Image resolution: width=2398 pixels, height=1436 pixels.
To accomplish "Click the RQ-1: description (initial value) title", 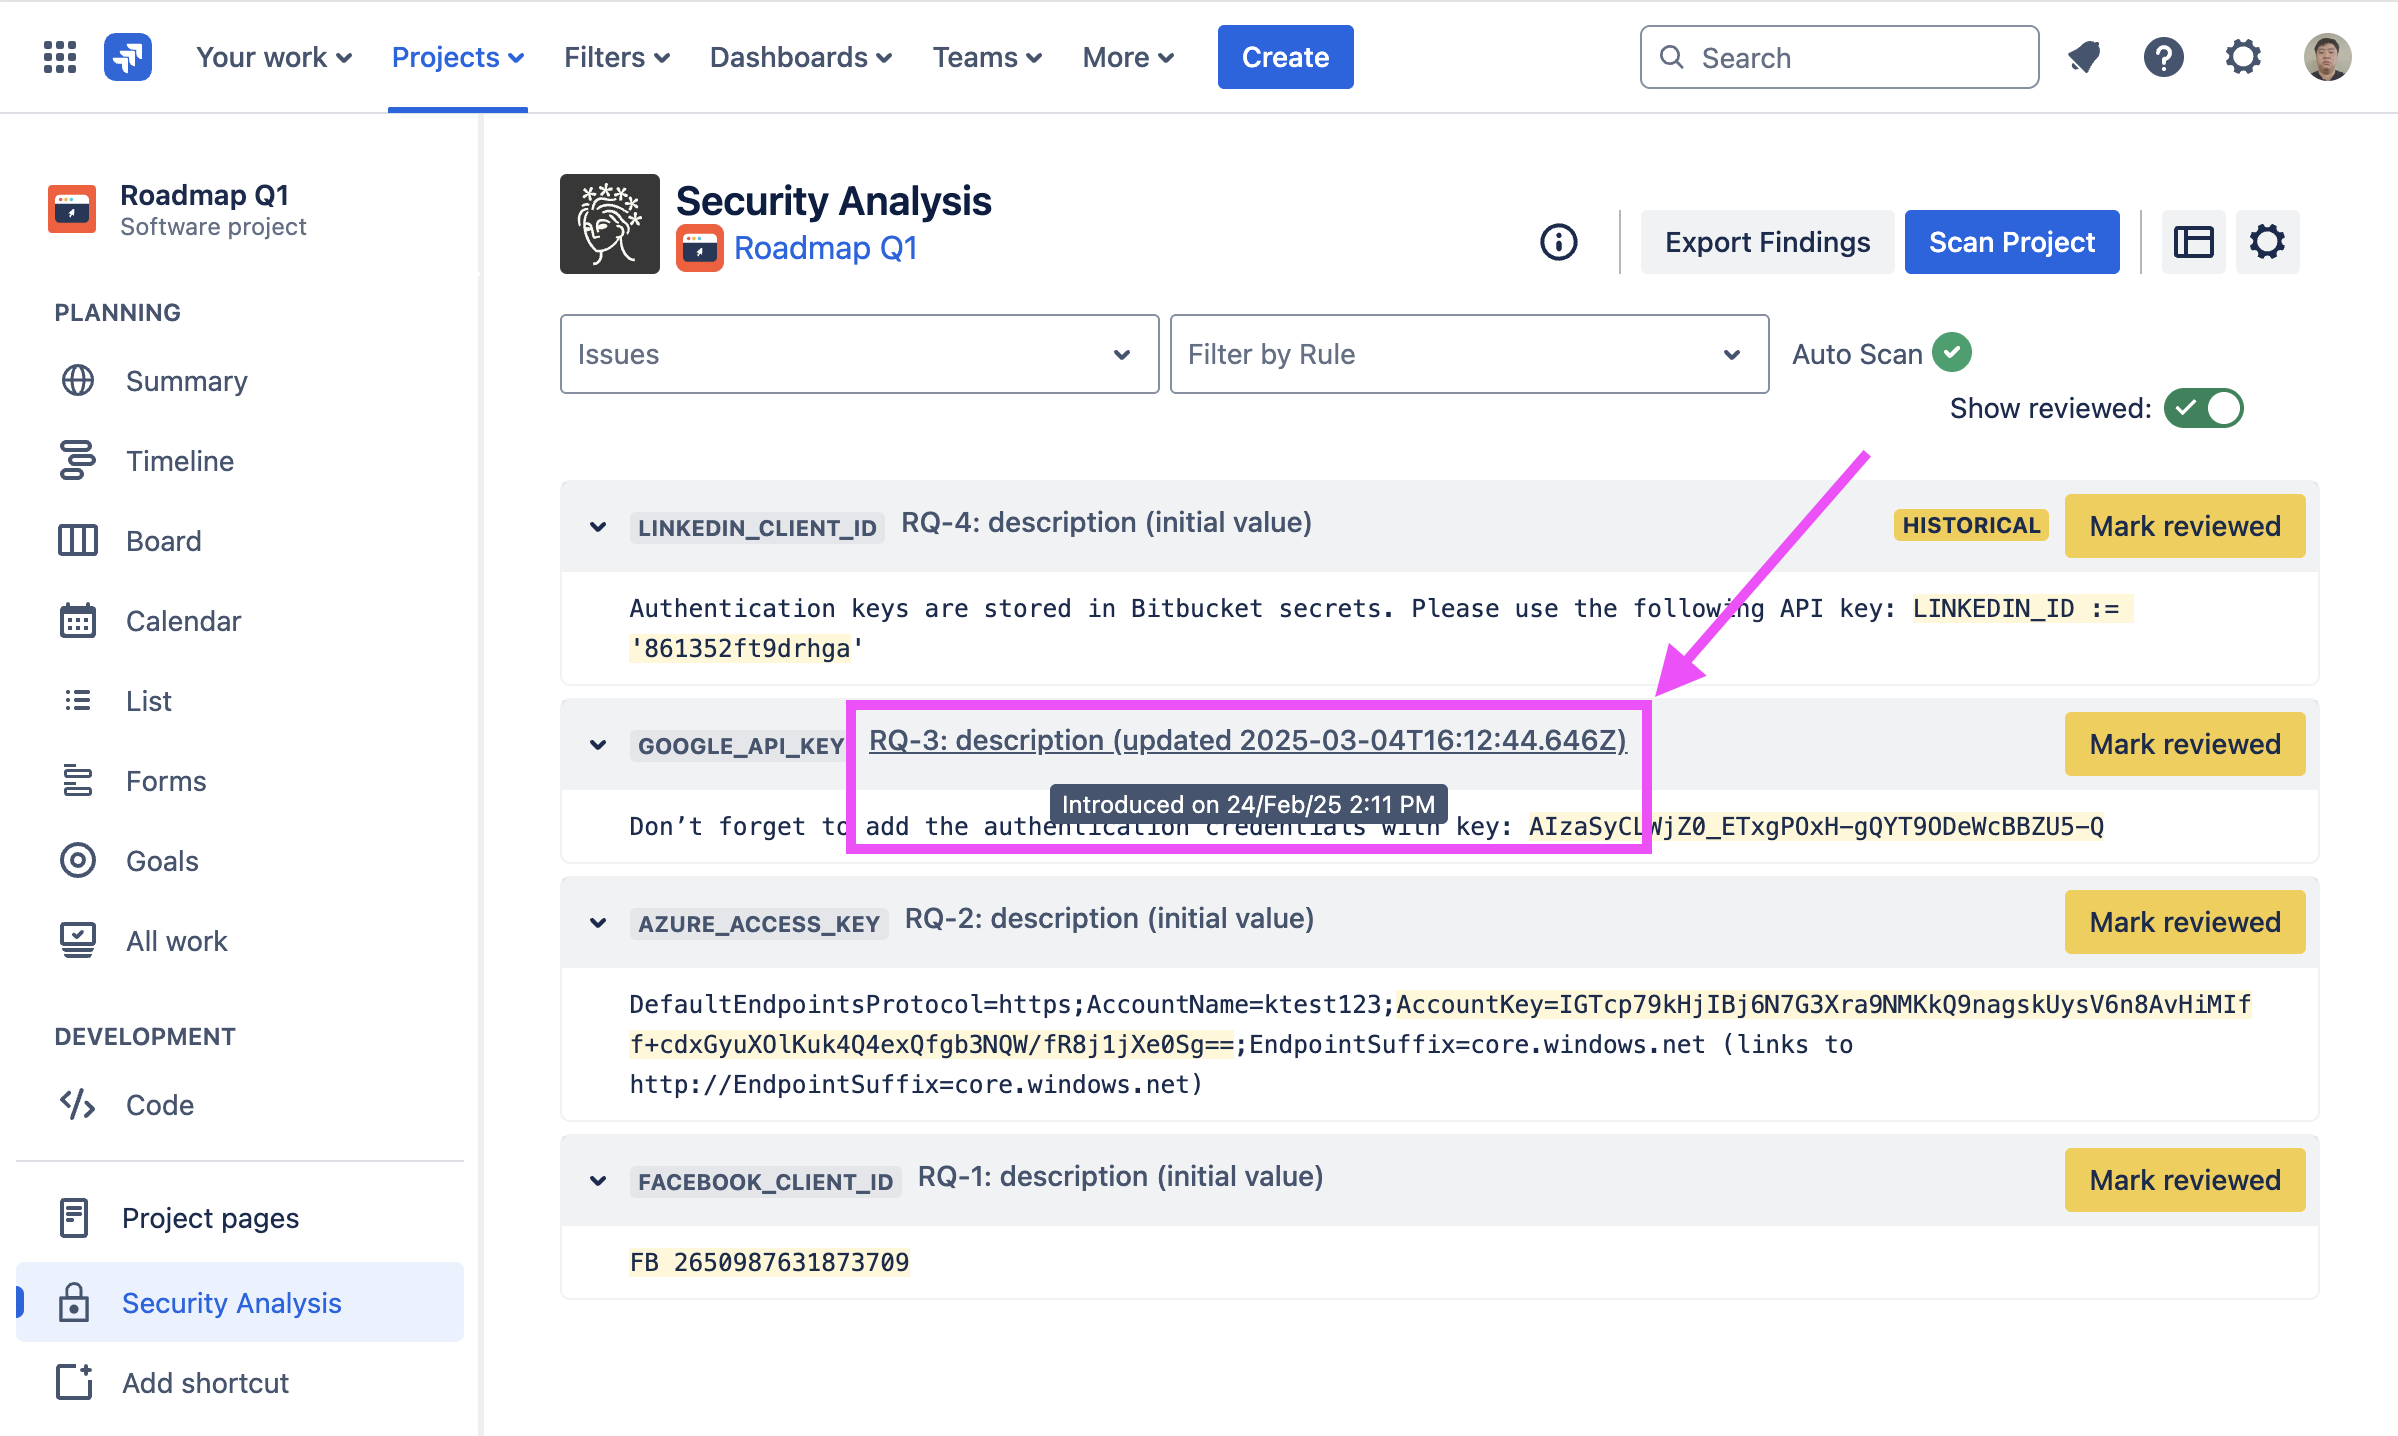I will 1120,1176.
